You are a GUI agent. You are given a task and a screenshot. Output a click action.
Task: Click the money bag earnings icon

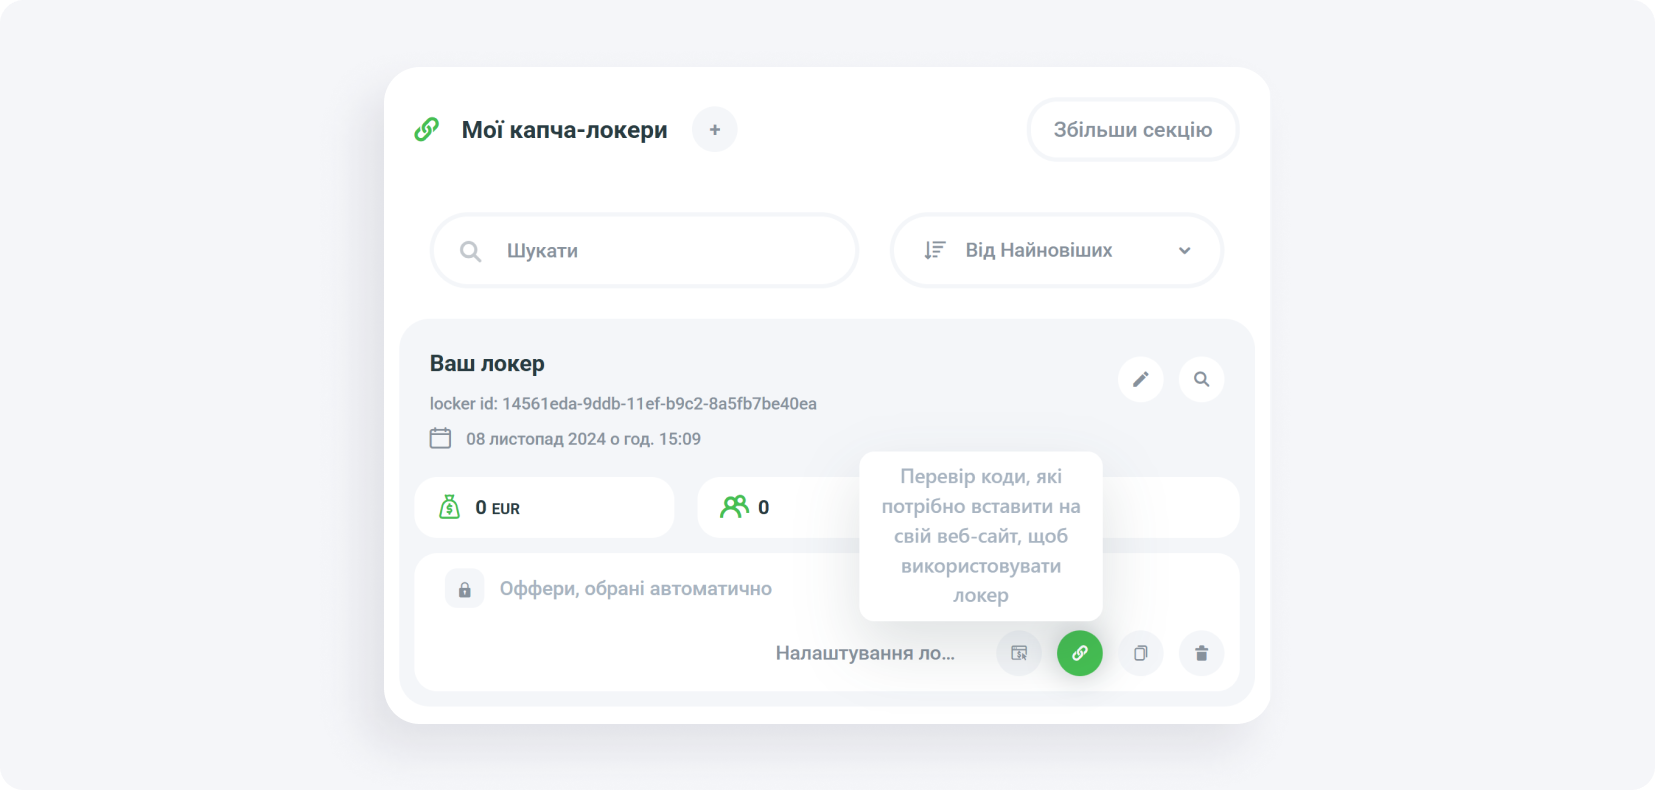coord(449,507)
